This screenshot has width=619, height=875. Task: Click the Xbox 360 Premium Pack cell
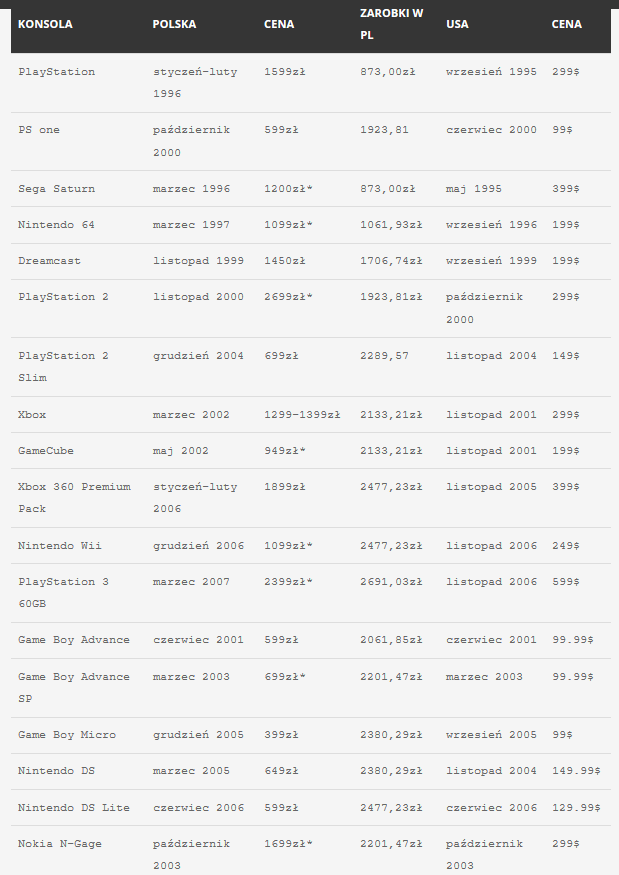pyautogui.click(x=74, y=497)
